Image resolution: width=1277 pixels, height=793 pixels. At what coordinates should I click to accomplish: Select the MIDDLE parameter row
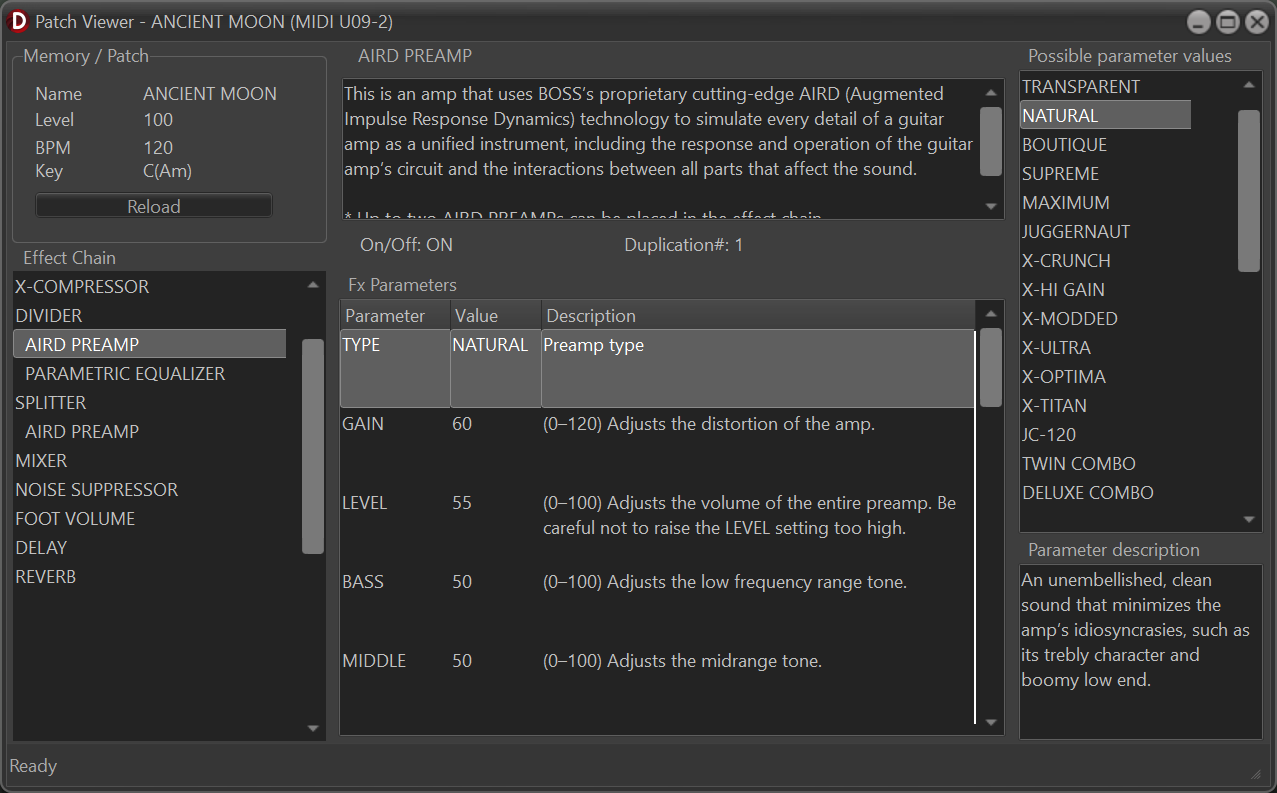(373, 661)
